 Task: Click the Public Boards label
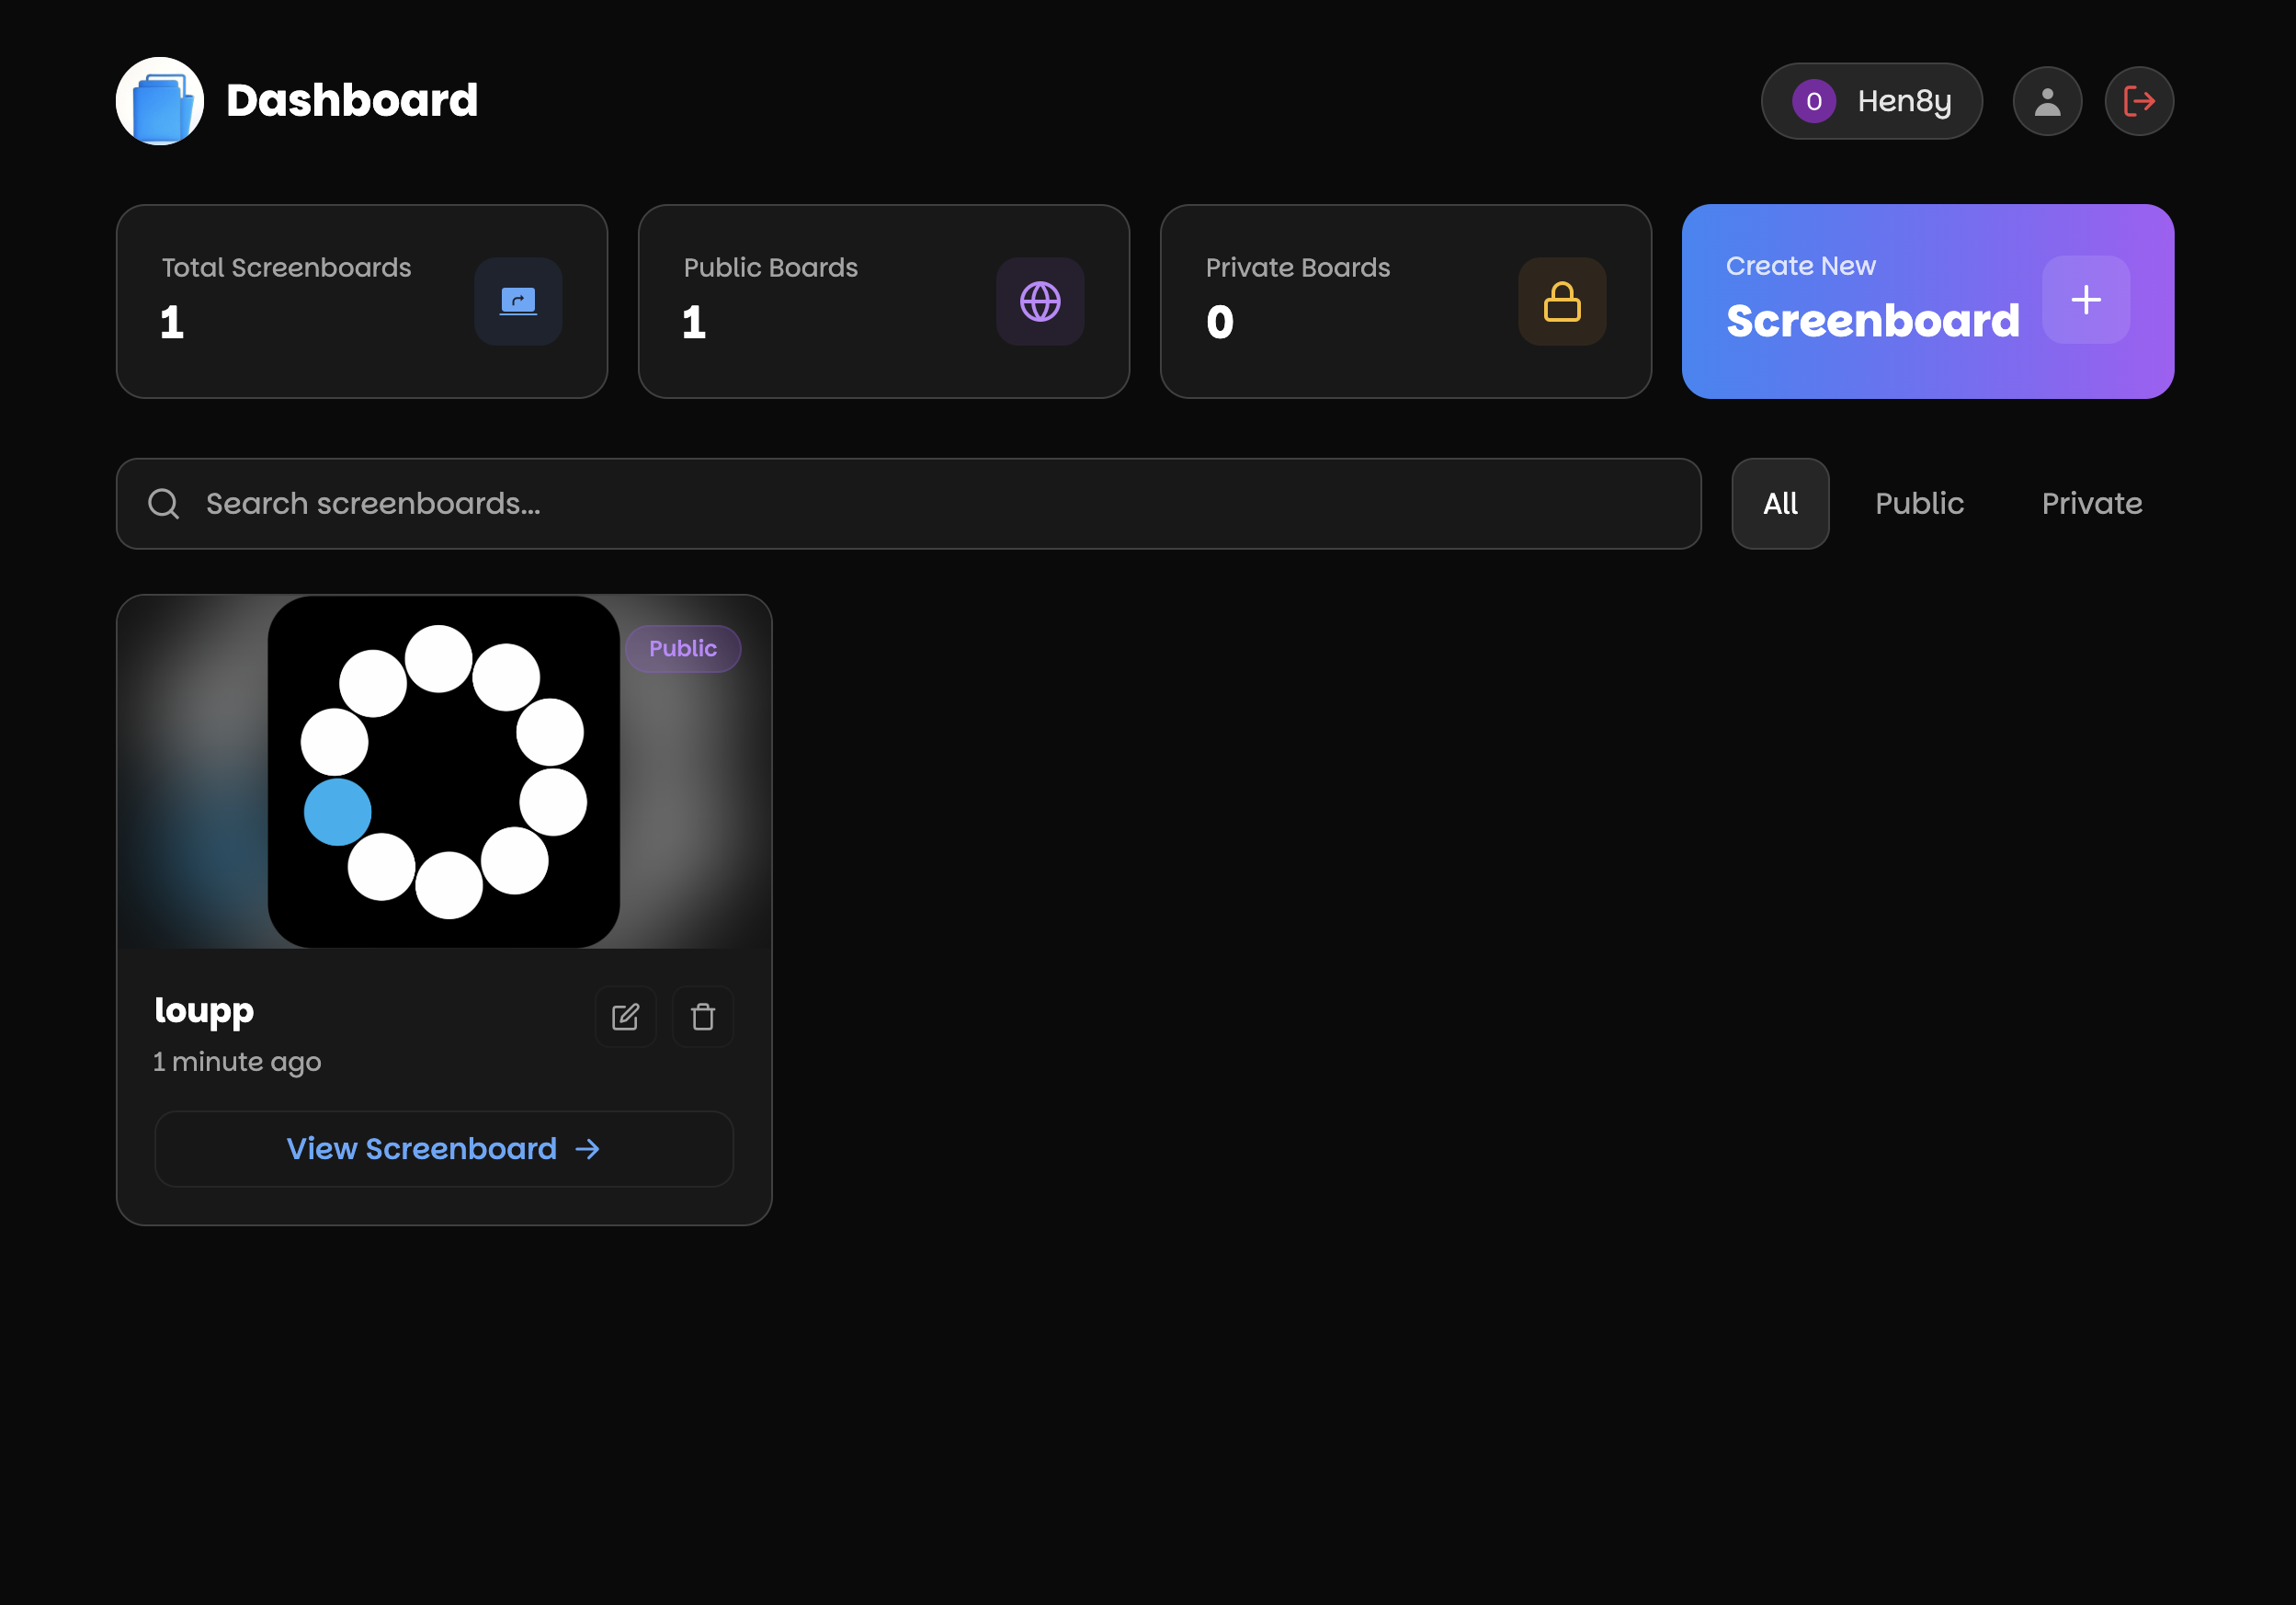770,267
